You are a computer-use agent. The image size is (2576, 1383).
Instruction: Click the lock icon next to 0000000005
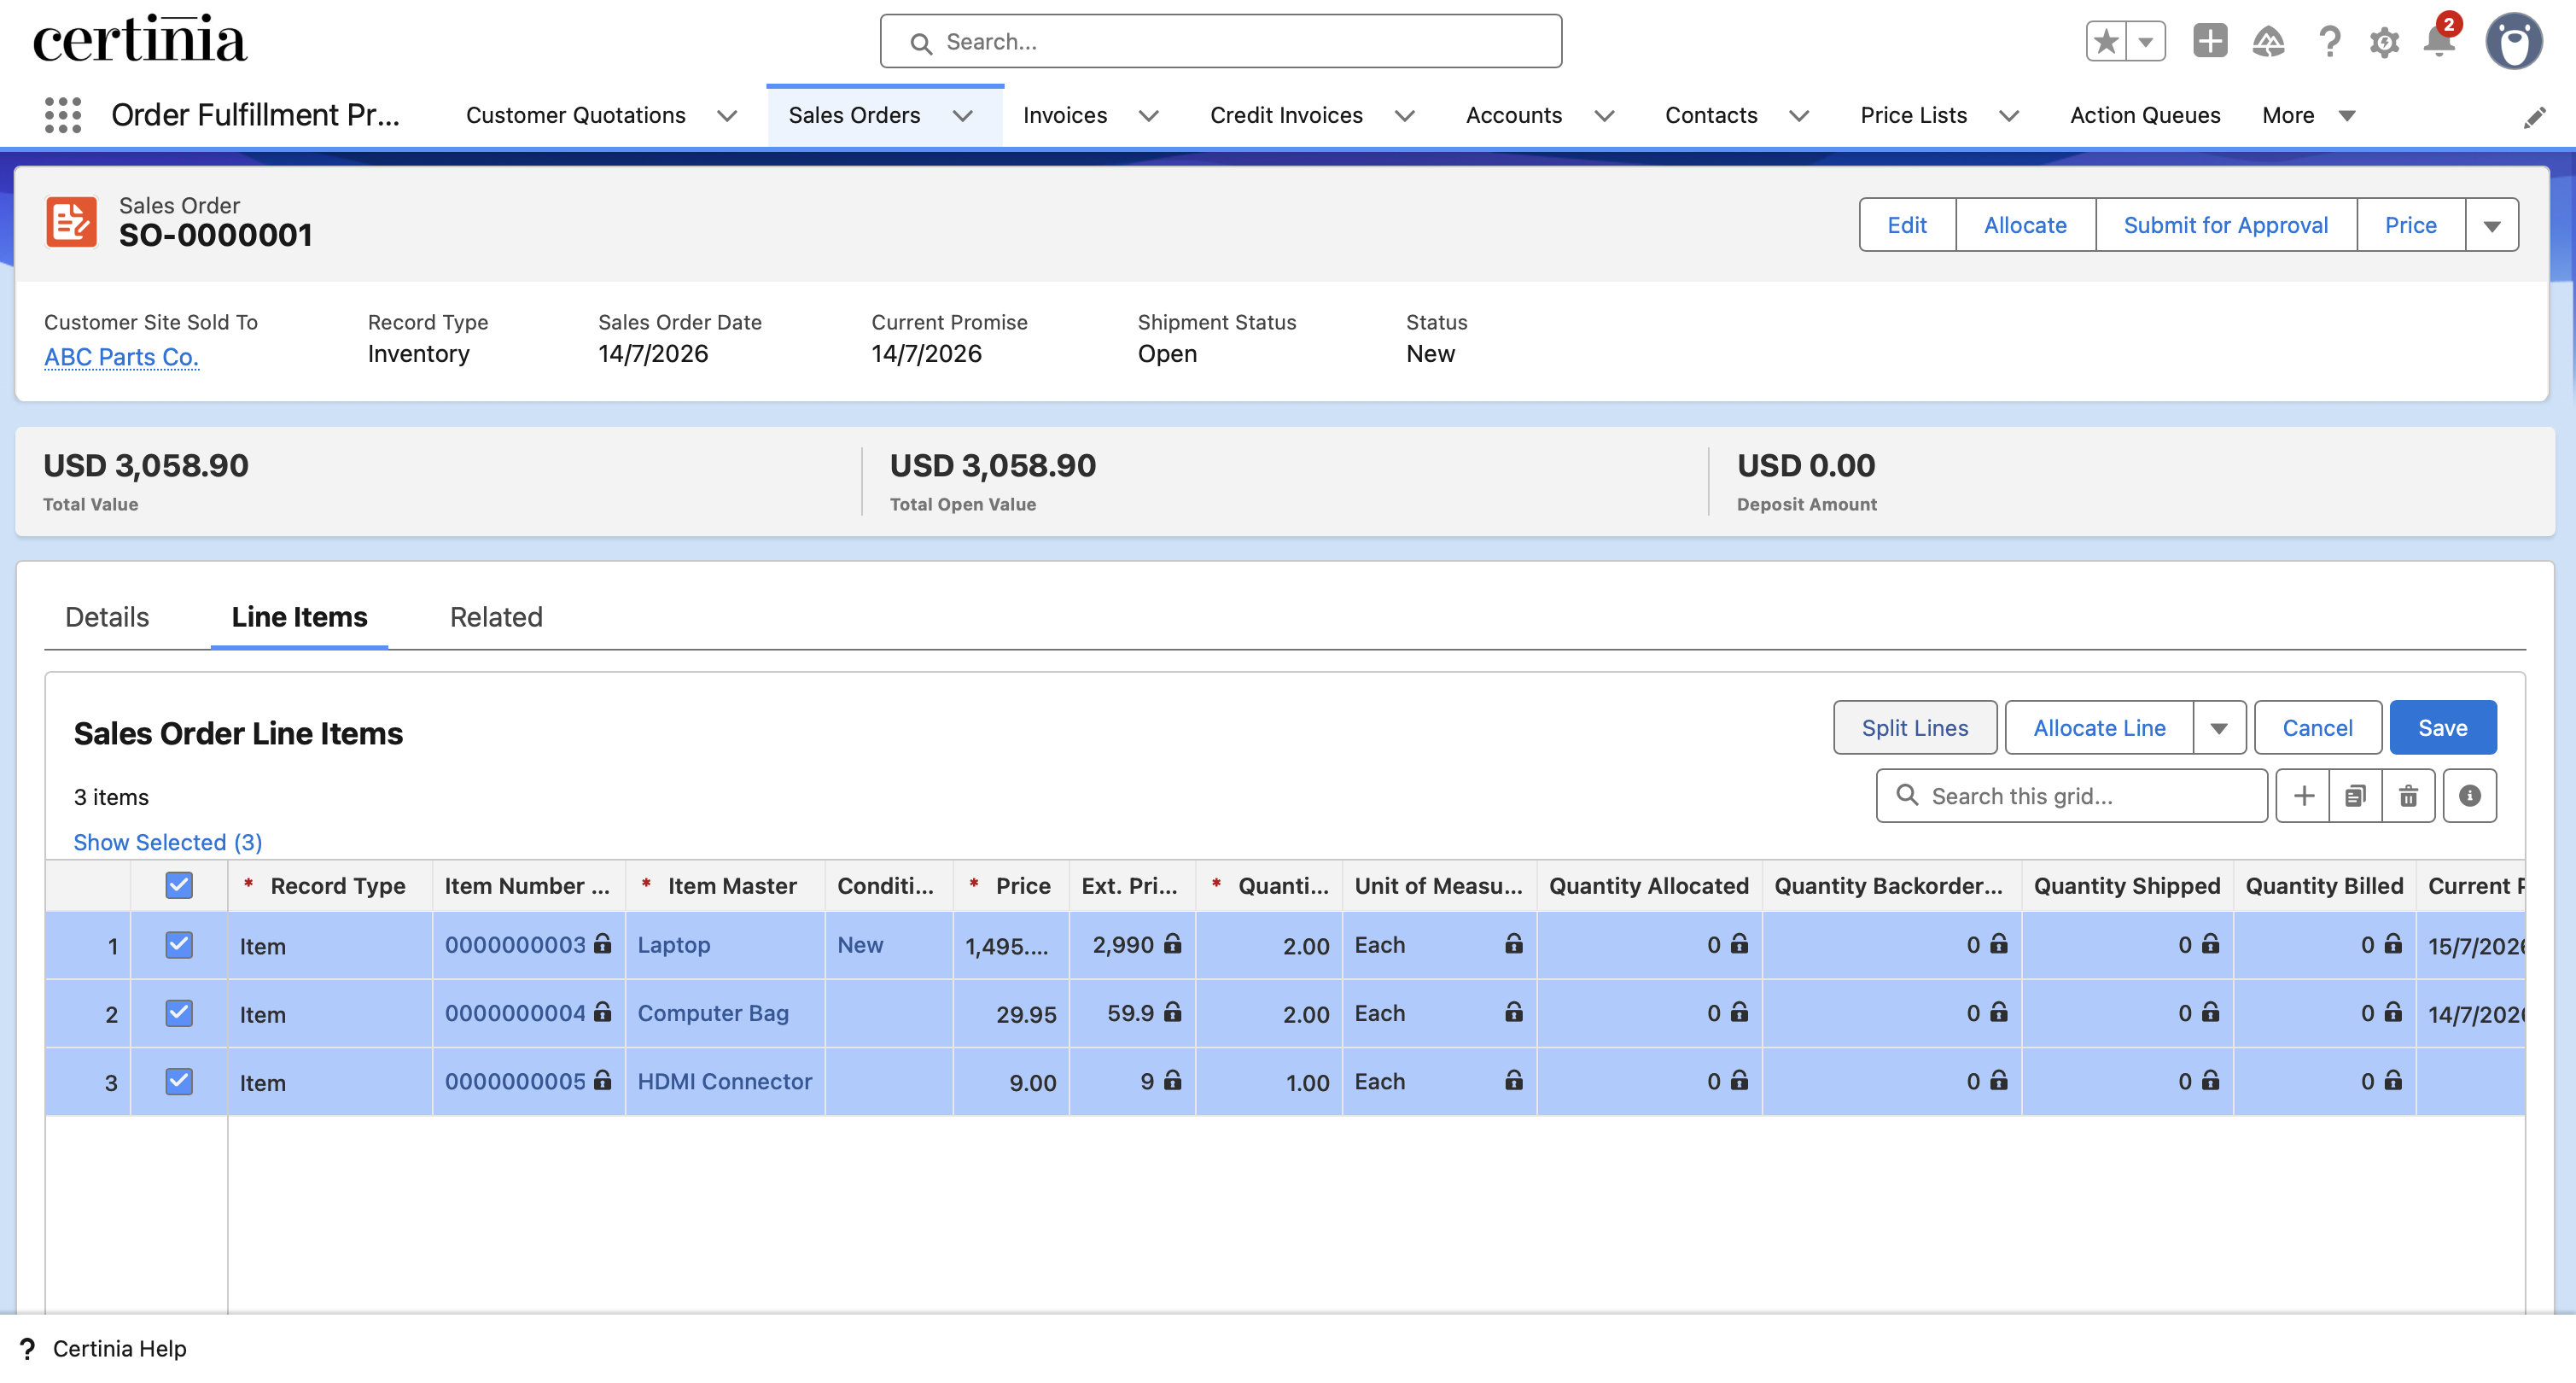tap(602, 1080)
